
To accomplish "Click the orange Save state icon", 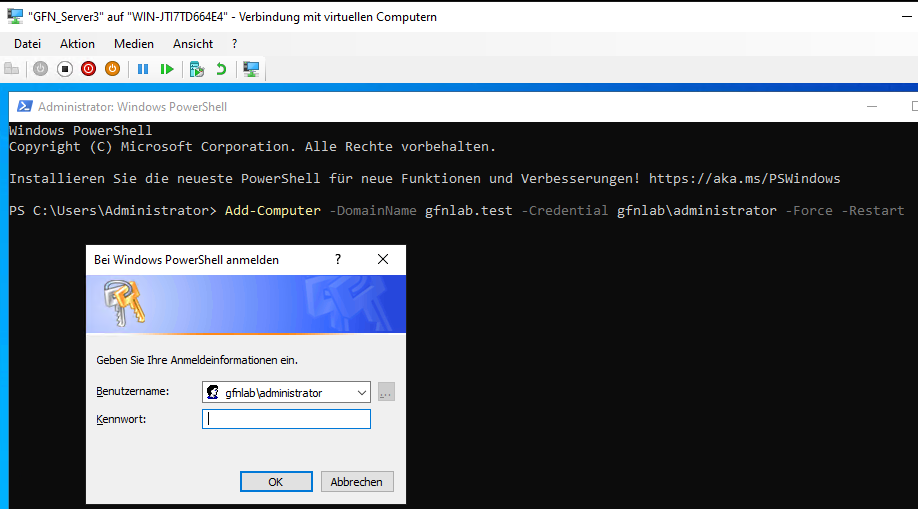I will pyautogui.click(x=112, y=69).
